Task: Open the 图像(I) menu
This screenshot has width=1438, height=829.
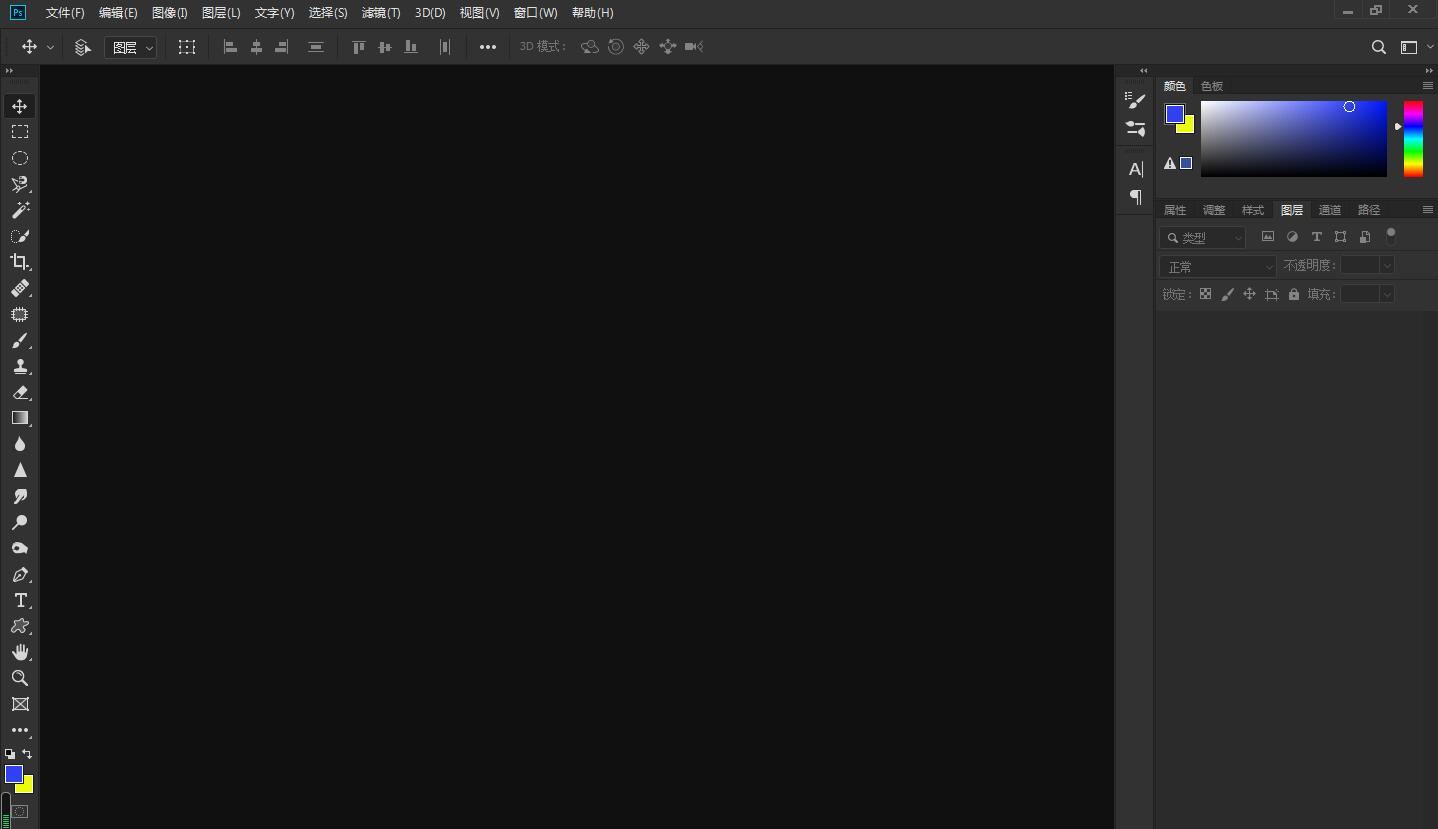Action: pyautogui.click(x=170, y=13)
